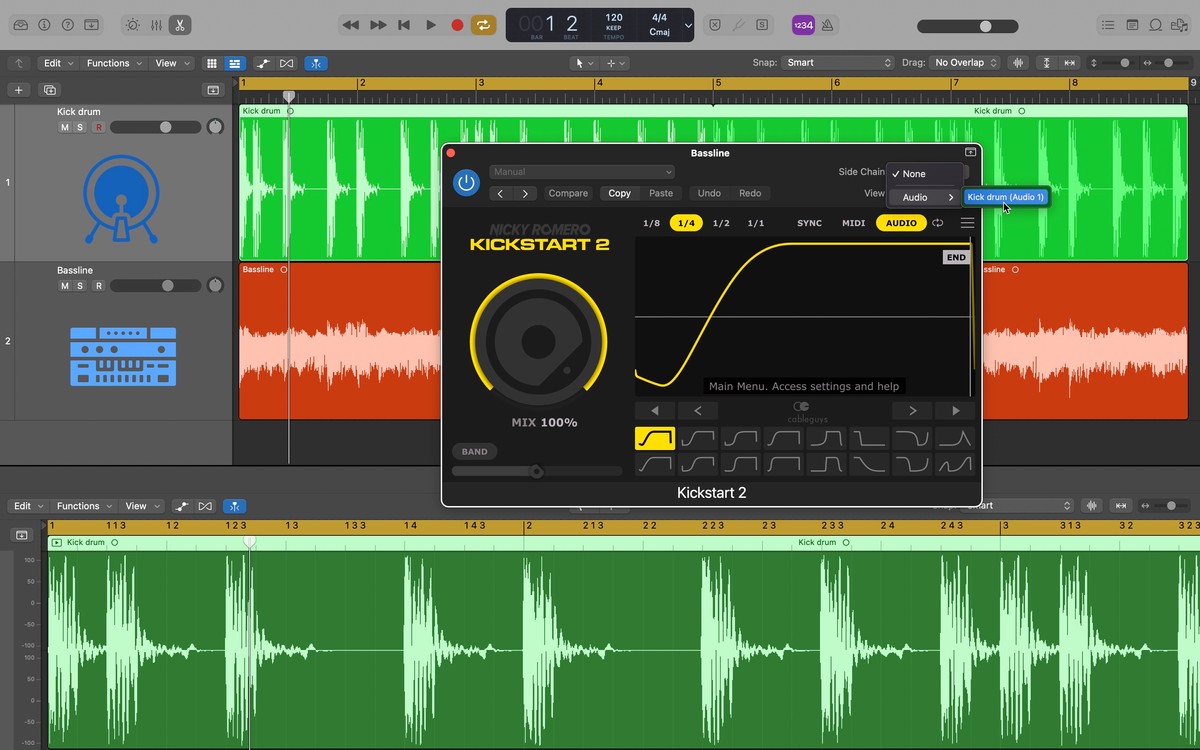Click the Kick drum track icon
The width and height of the screenshot is (1200, 750).
click(121, 199)
